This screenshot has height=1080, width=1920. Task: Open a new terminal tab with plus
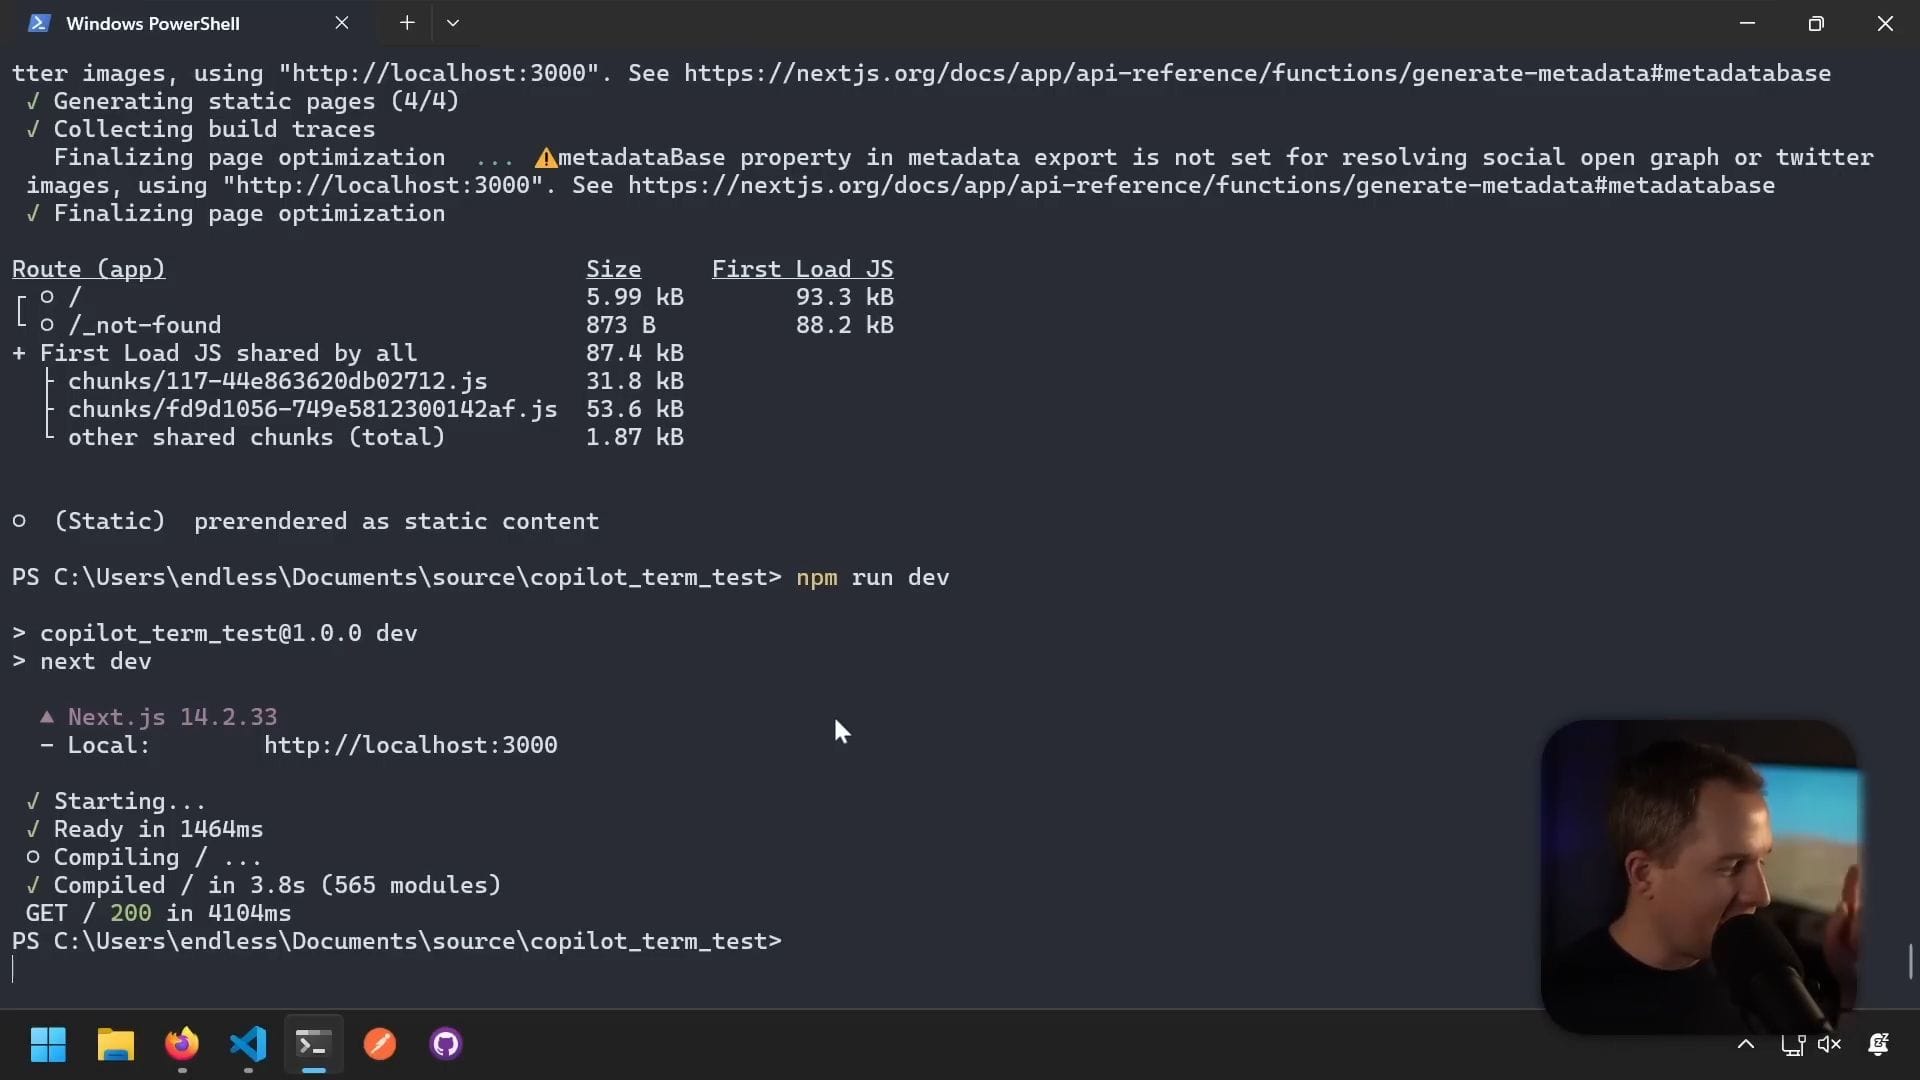(407, 23)
